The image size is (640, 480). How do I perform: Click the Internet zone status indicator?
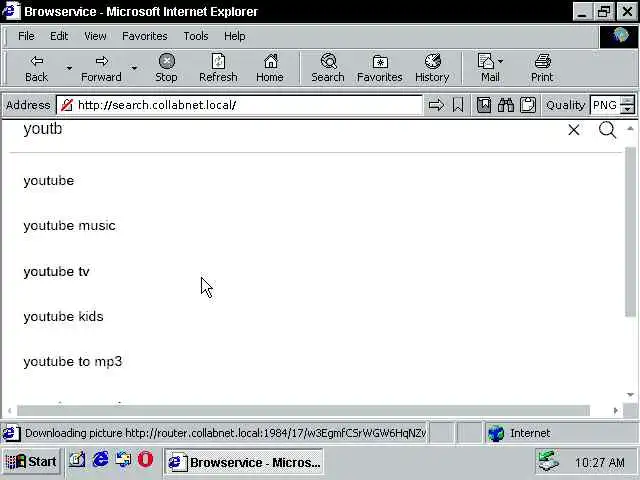click(x=561, y=433)
